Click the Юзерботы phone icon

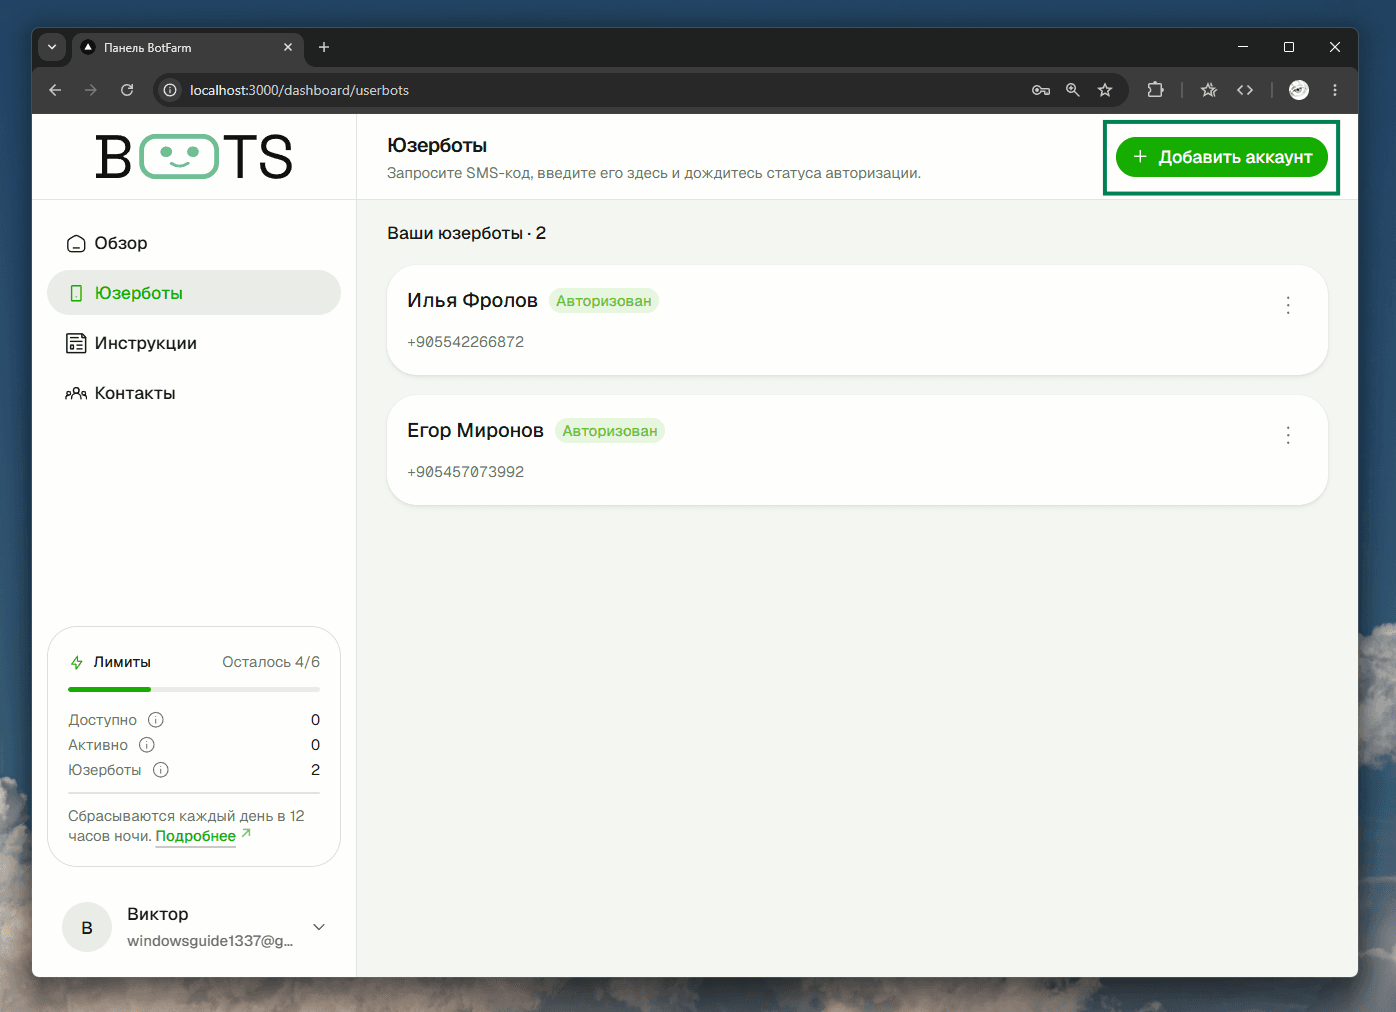click(x=76, y=293)
